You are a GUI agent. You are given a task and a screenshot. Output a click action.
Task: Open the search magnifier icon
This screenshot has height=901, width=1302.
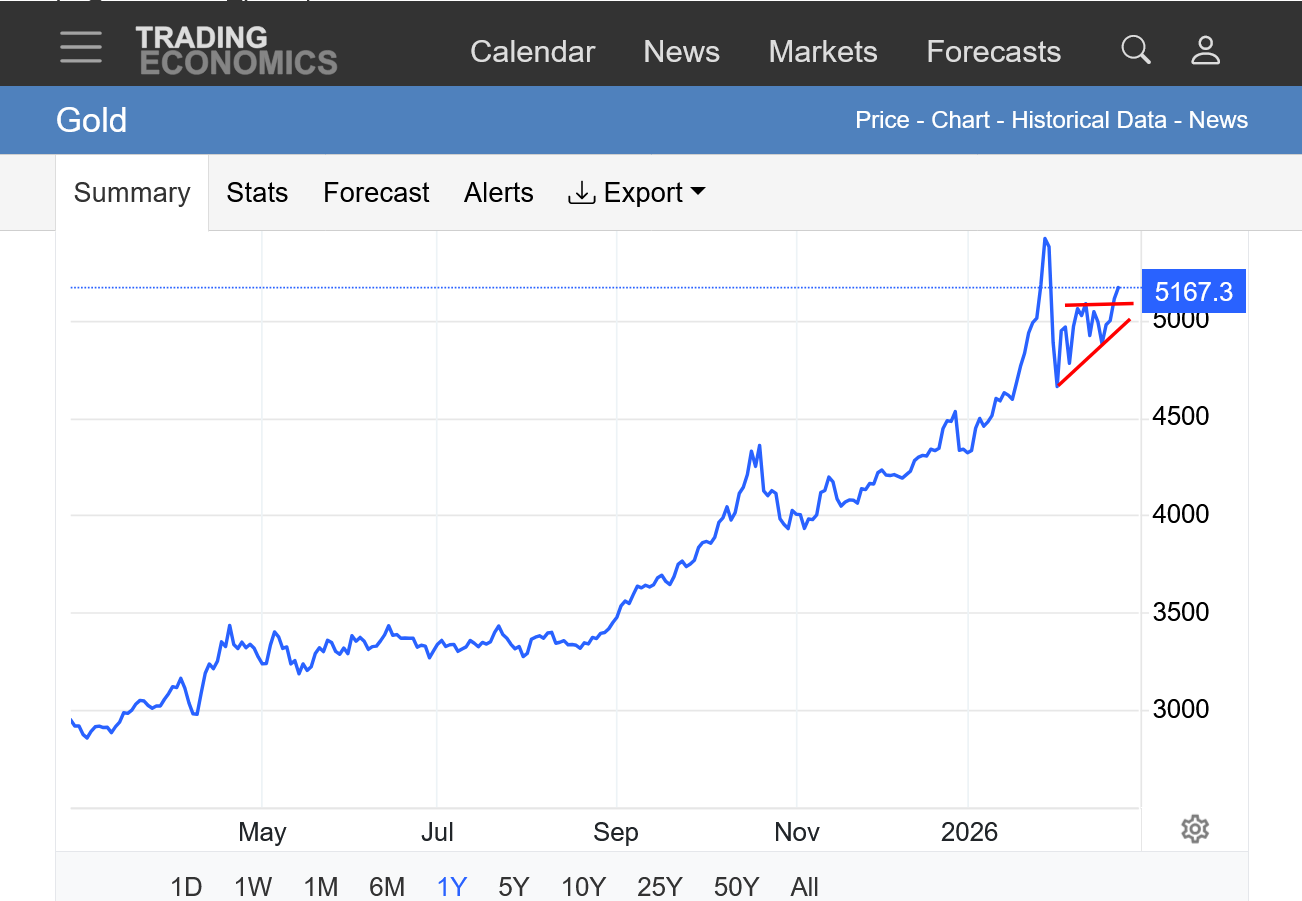1136,50
